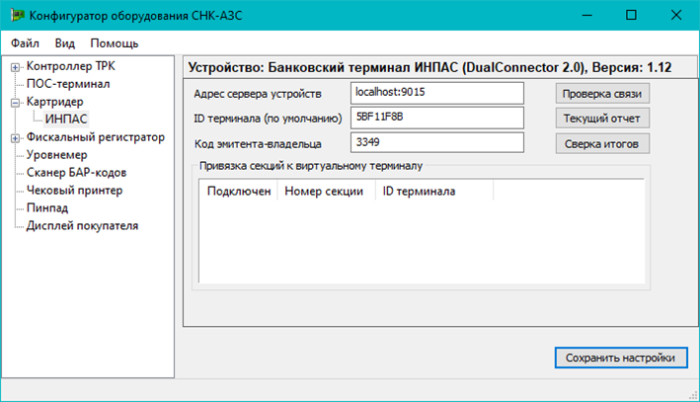Open the Вид menu
Viewport: 700px width, 402px height.
65,43
